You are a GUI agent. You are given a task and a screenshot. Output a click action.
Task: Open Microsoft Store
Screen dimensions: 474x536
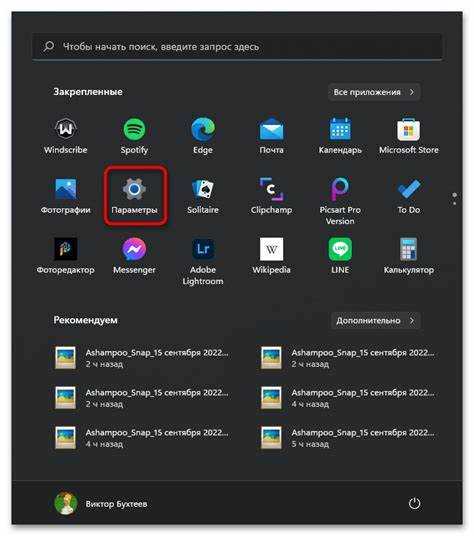click(409, 136)
